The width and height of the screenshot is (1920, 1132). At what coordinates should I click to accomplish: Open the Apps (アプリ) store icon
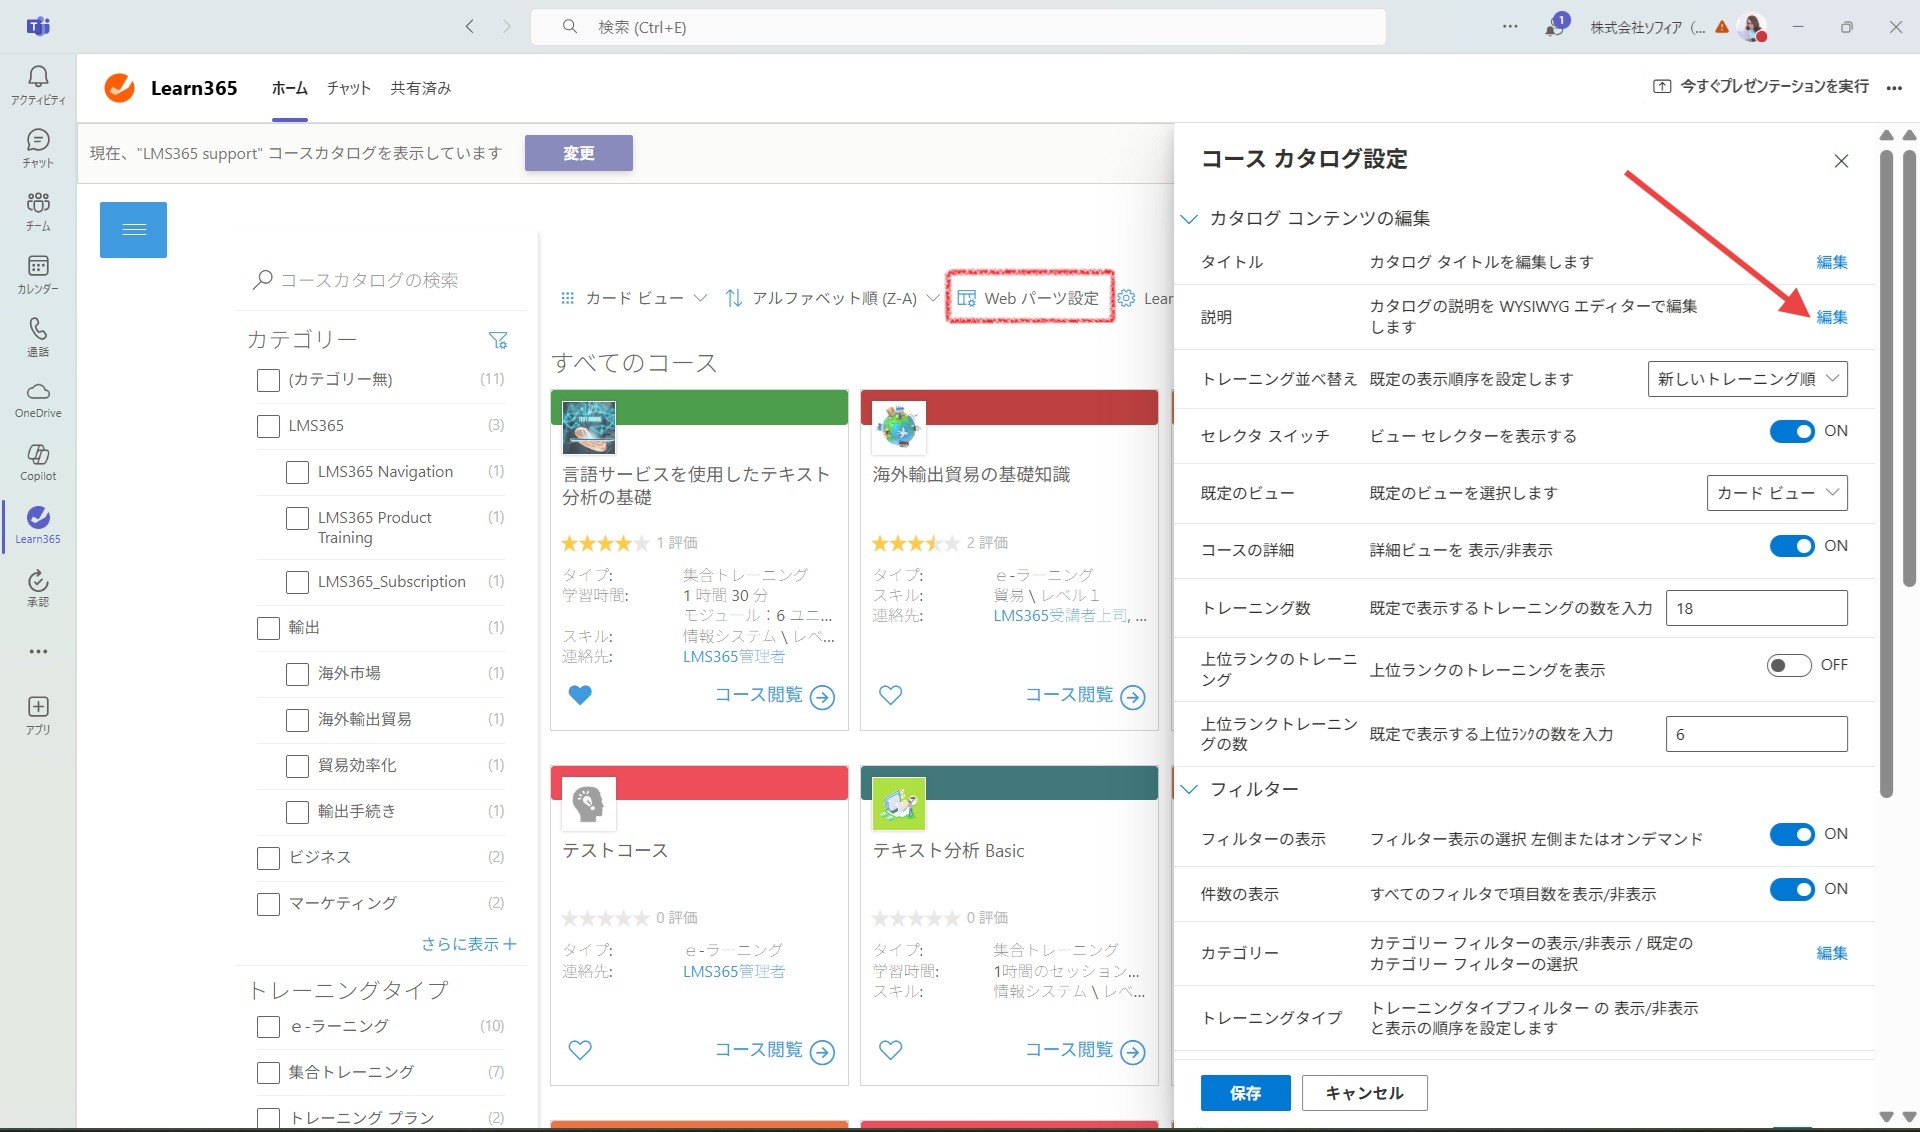(38, 715)
